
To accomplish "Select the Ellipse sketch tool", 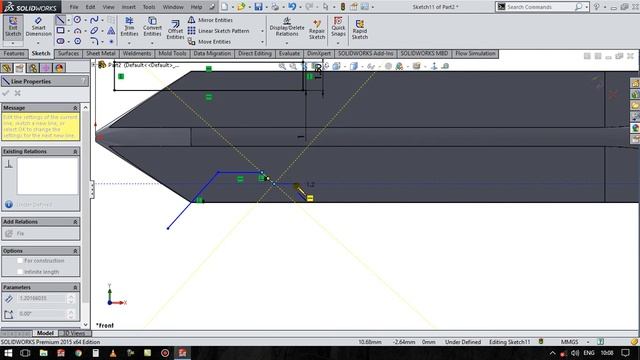I will point(94,31).
